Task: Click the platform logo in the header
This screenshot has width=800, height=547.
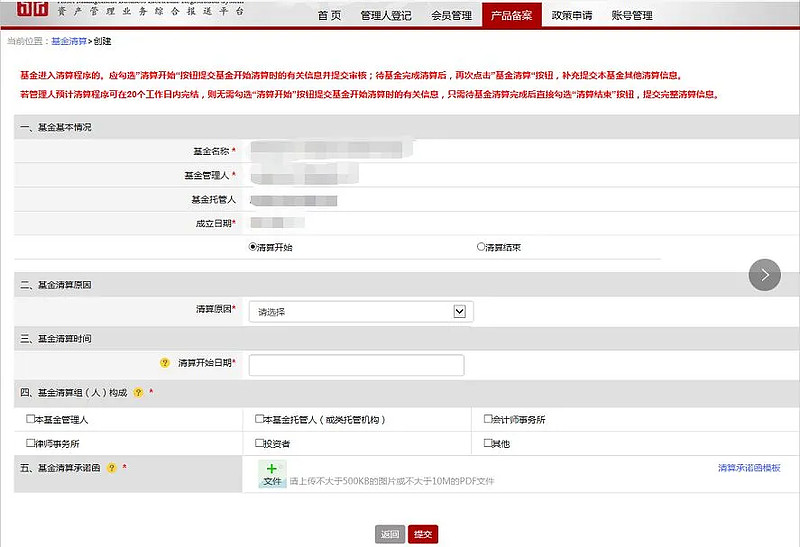Action: tap(32, 8)
